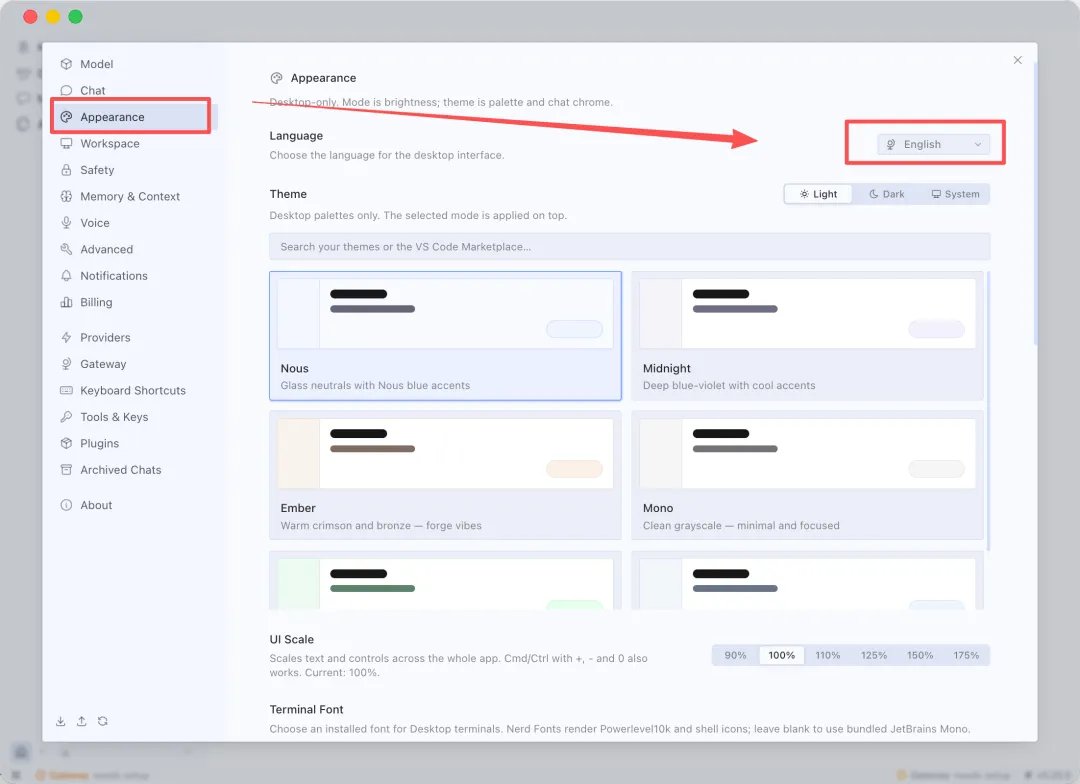Select the slate-accented theme card below Mono

click(x=807, y=580)
